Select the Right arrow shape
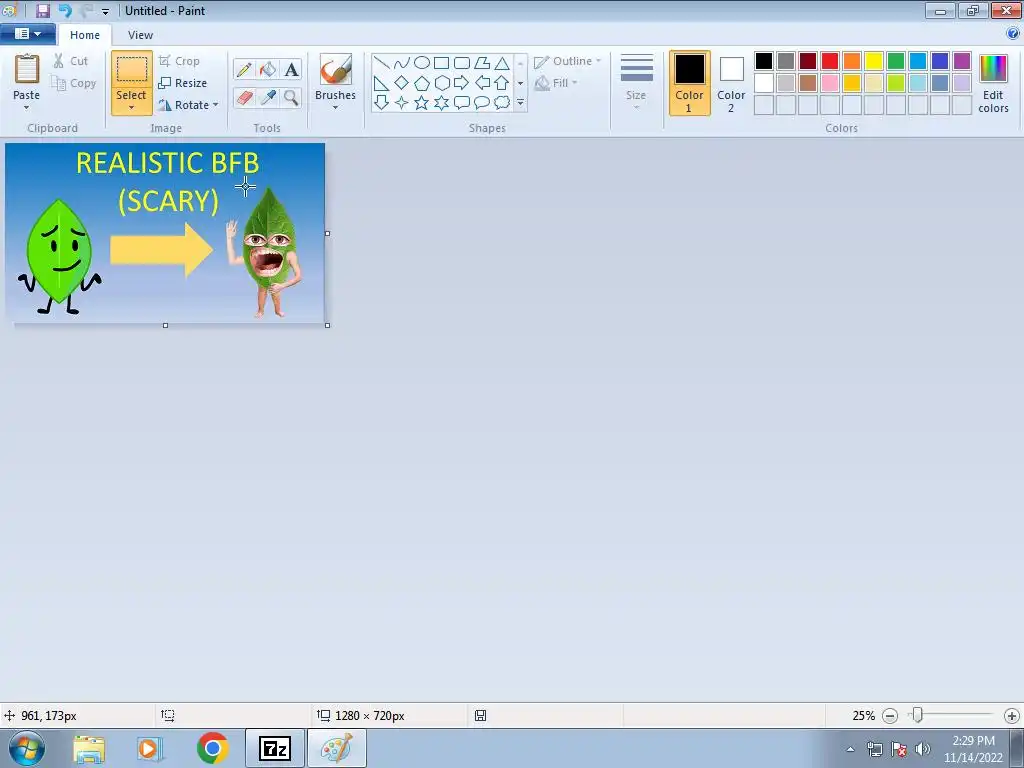Viewport: 1024px width, 768px height. 462,83
